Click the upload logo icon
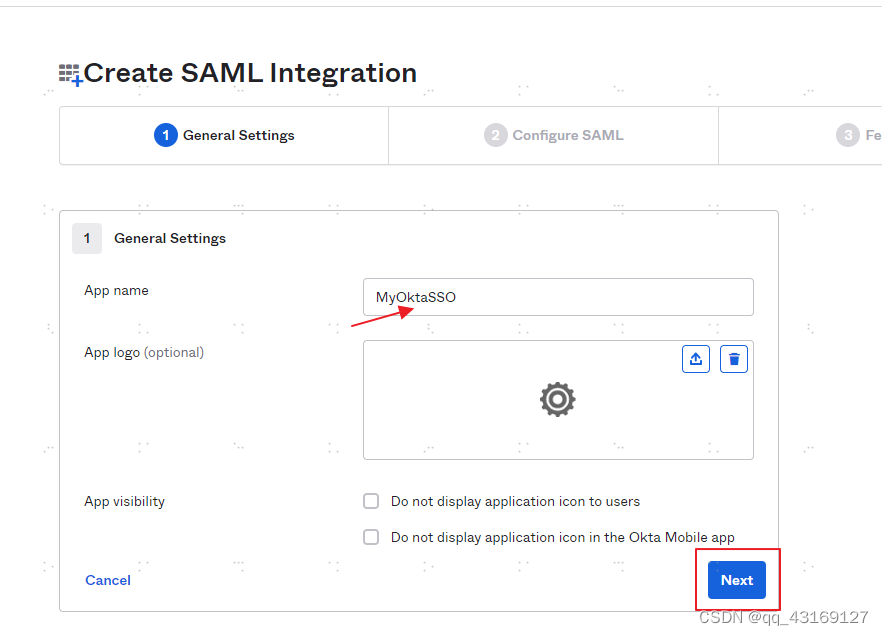 (x=696, y=358)
